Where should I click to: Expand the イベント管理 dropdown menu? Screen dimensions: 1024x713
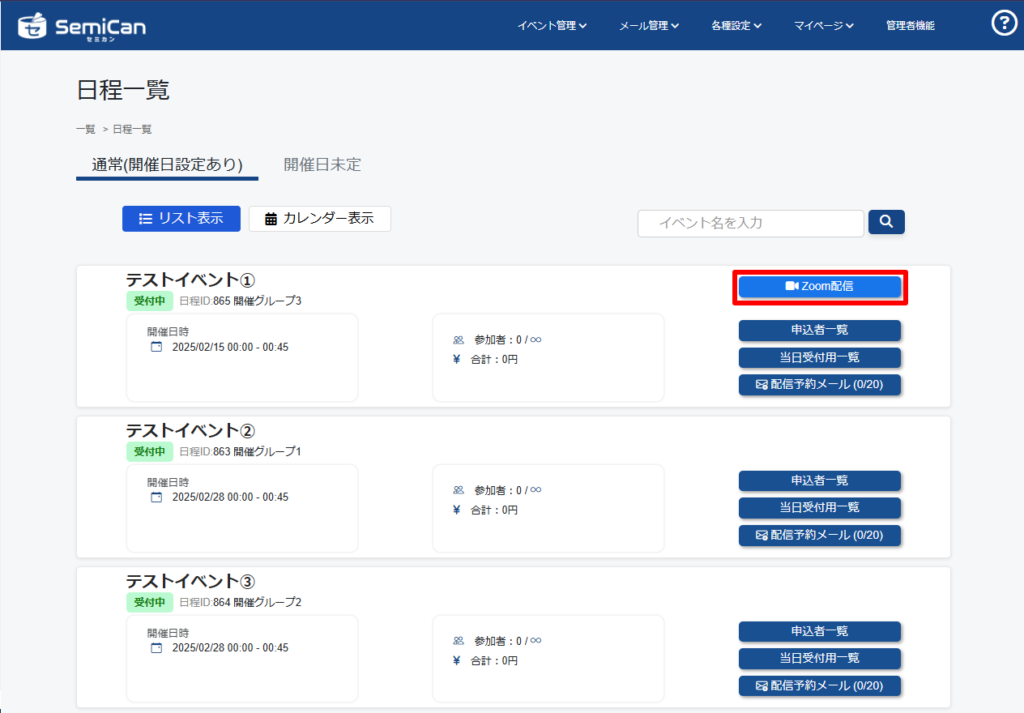(551, 26)
